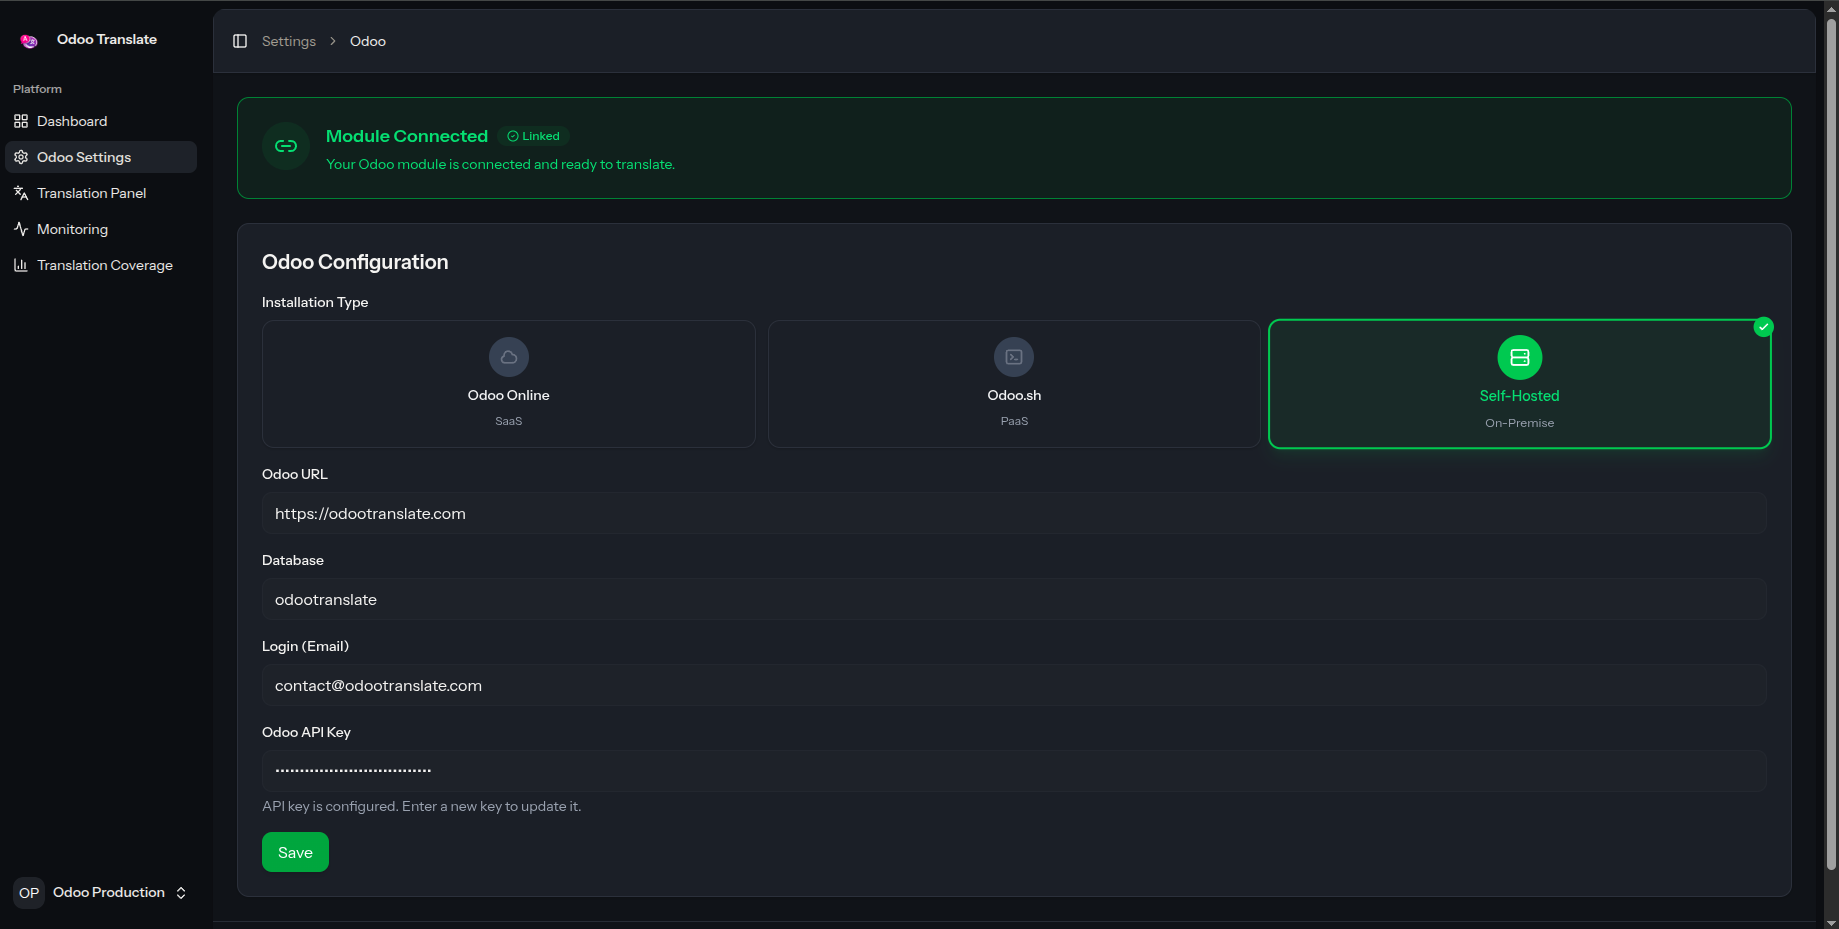Image resolution: width=1839 pixels, height=929 pixels.
Task: Focus the Login (Email) input field
Action: point(1014,685)
